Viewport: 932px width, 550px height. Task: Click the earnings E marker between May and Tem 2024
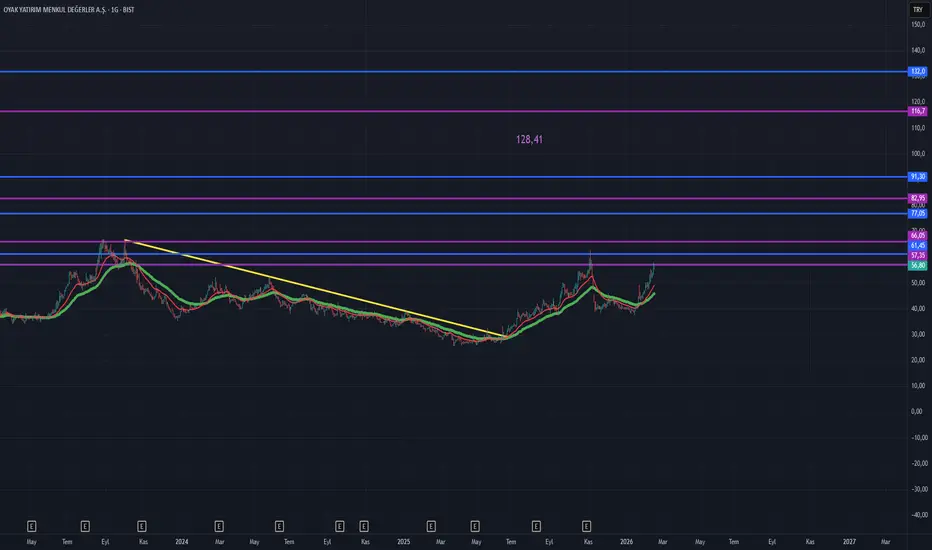pyautogui.click(x=279, y=526)
